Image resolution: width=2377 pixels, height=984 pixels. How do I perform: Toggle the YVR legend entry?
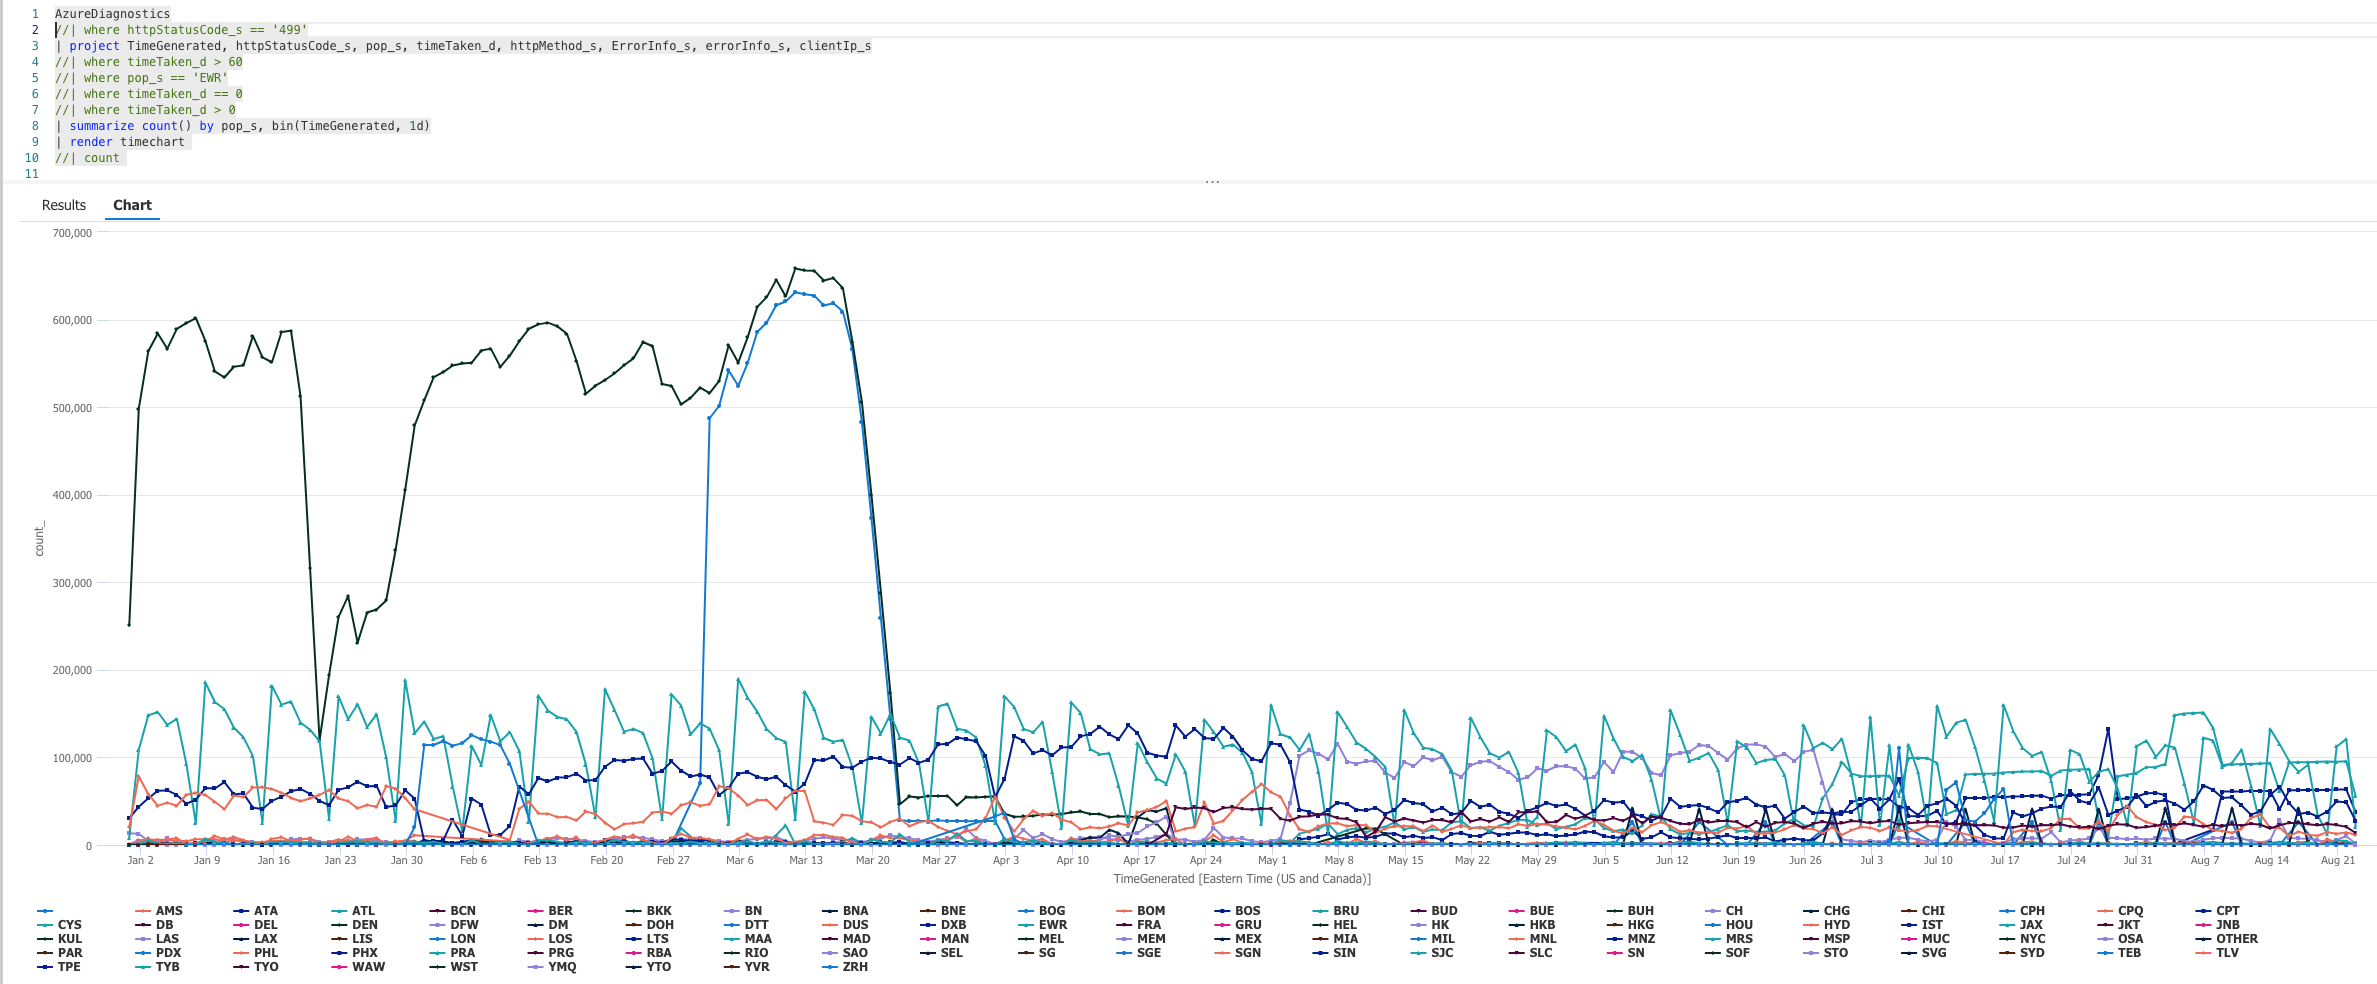[x=747, y=967]
